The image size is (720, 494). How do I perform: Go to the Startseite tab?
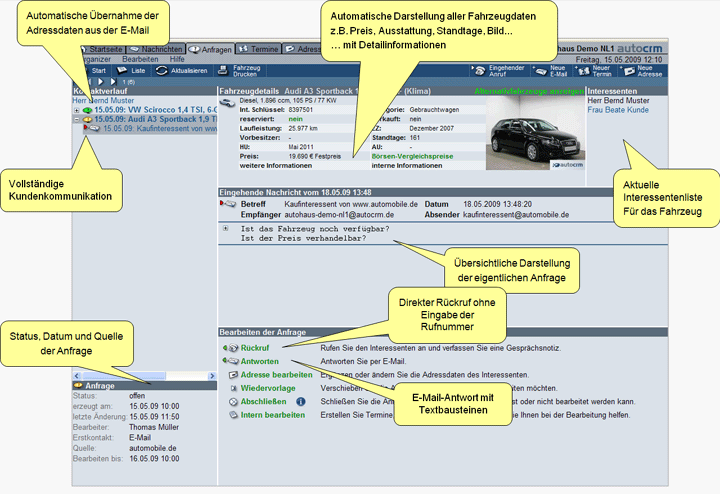click(102, 49)
